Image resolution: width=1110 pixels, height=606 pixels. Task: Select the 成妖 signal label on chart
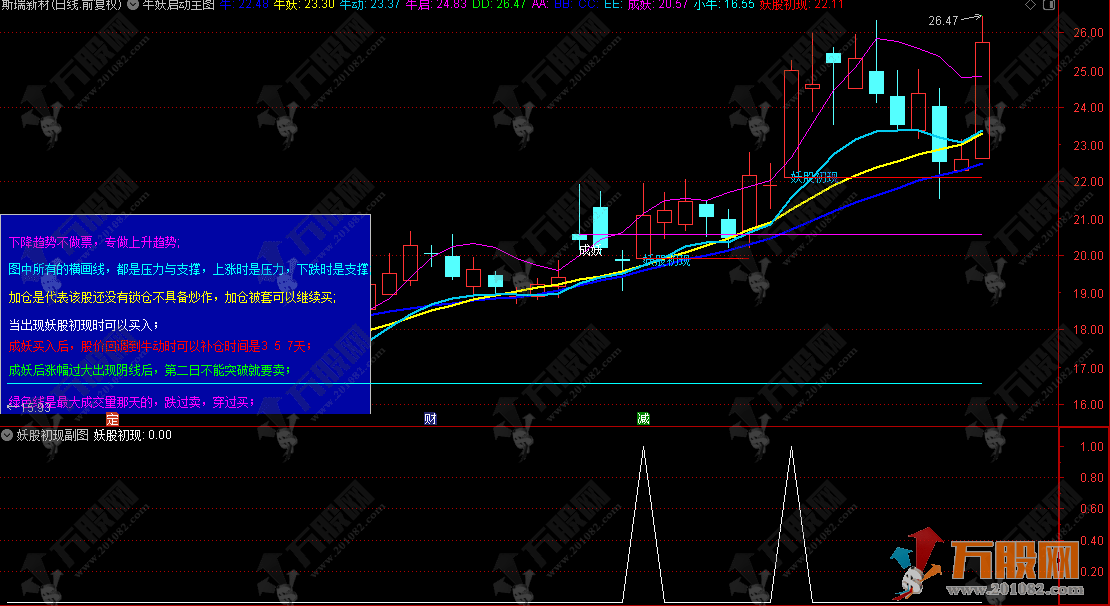(590, 249)
